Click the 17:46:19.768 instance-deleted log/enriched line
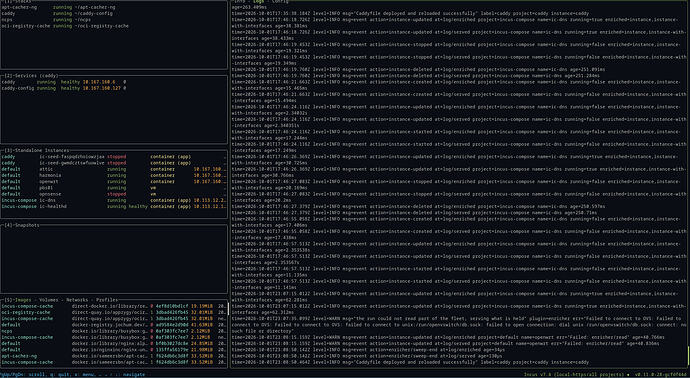 pos(418,70)
